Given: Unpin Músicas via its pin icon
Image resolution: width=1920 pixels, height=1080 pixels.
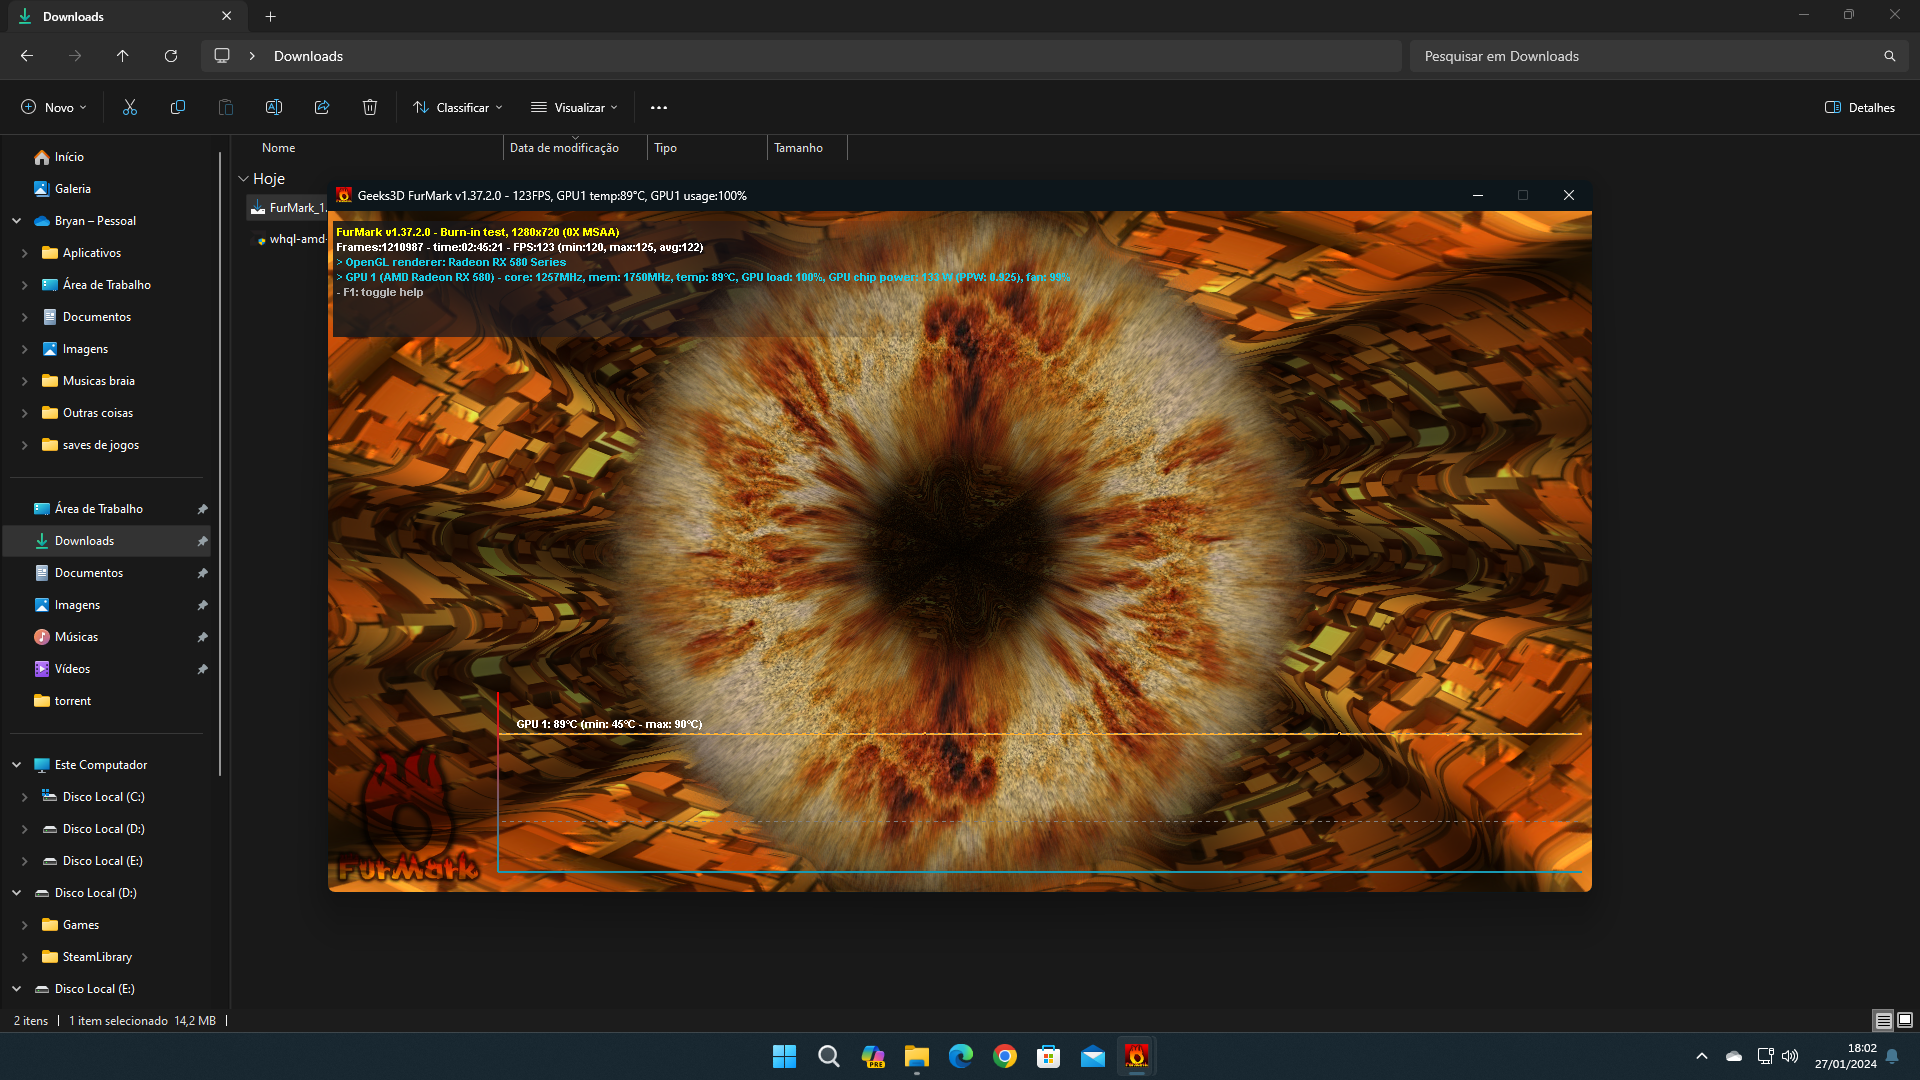Looking at the screenshot, I should point(202,637).
